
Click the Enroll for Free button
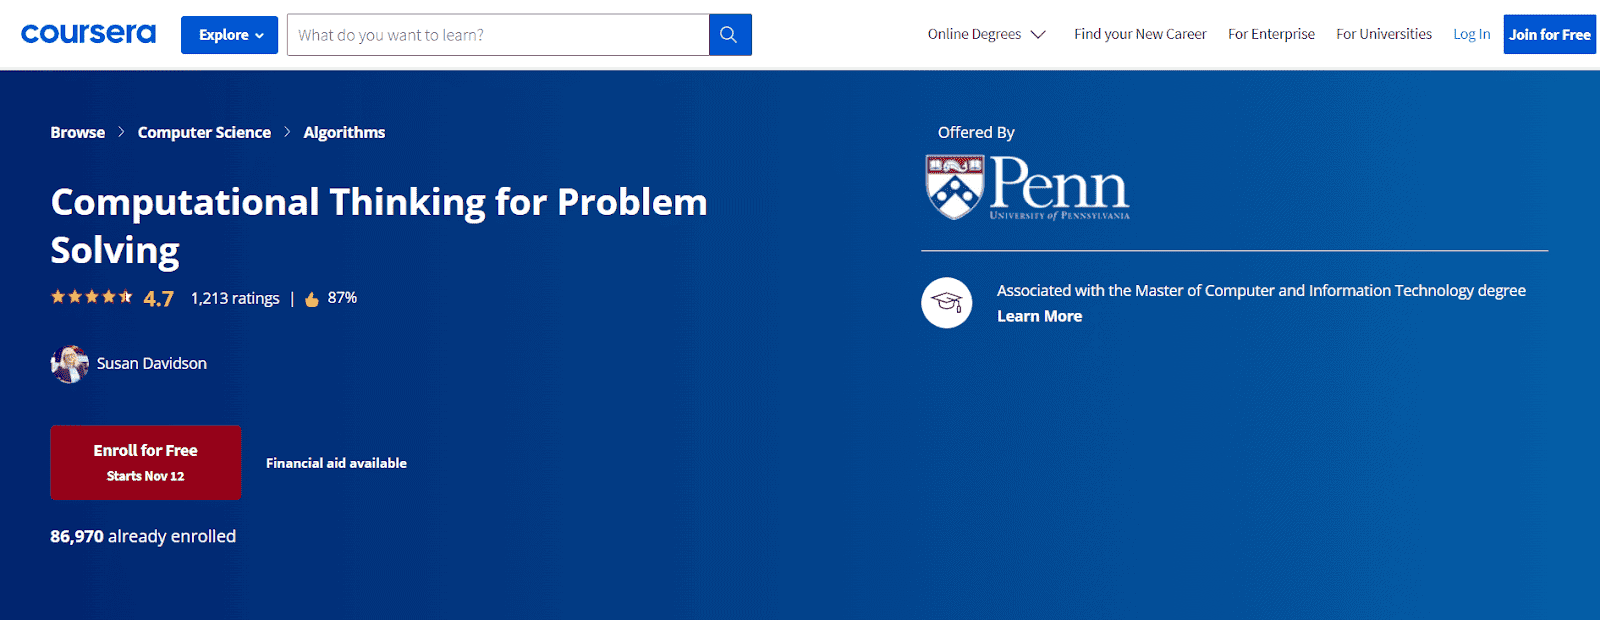tap(146, 462)
